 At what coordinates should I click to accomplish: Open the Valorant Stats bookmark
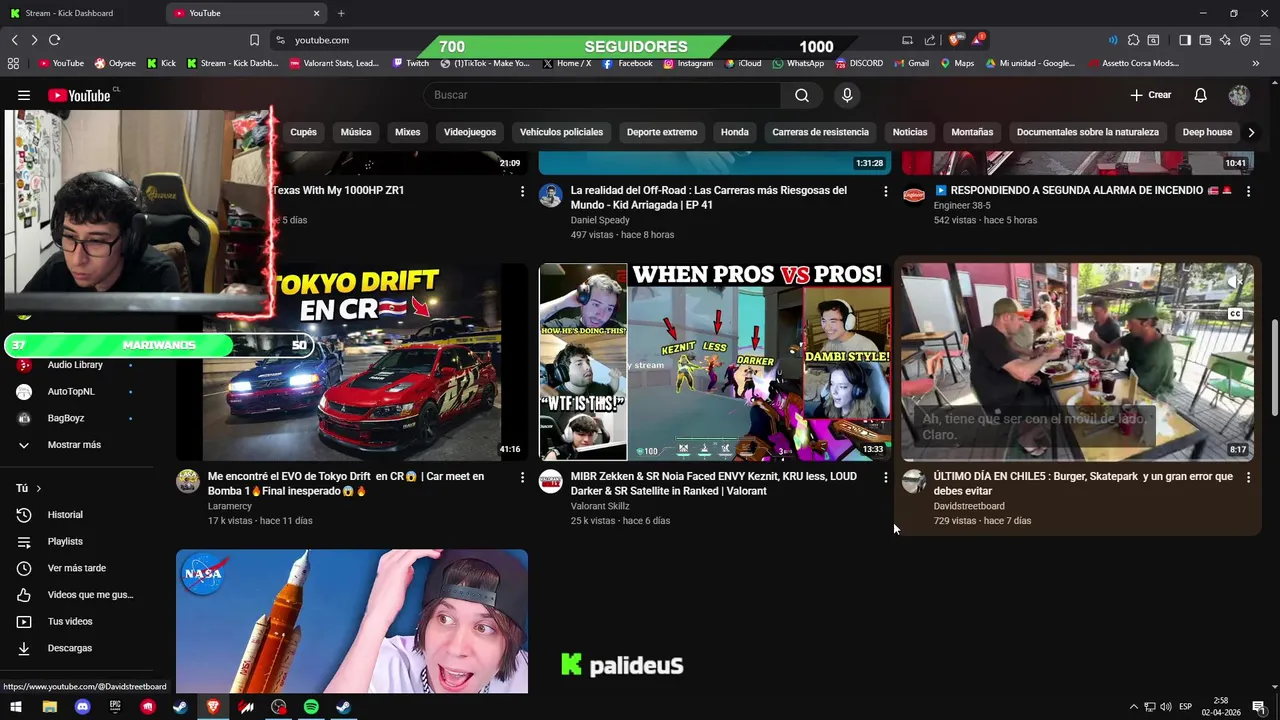pos(333,63)
